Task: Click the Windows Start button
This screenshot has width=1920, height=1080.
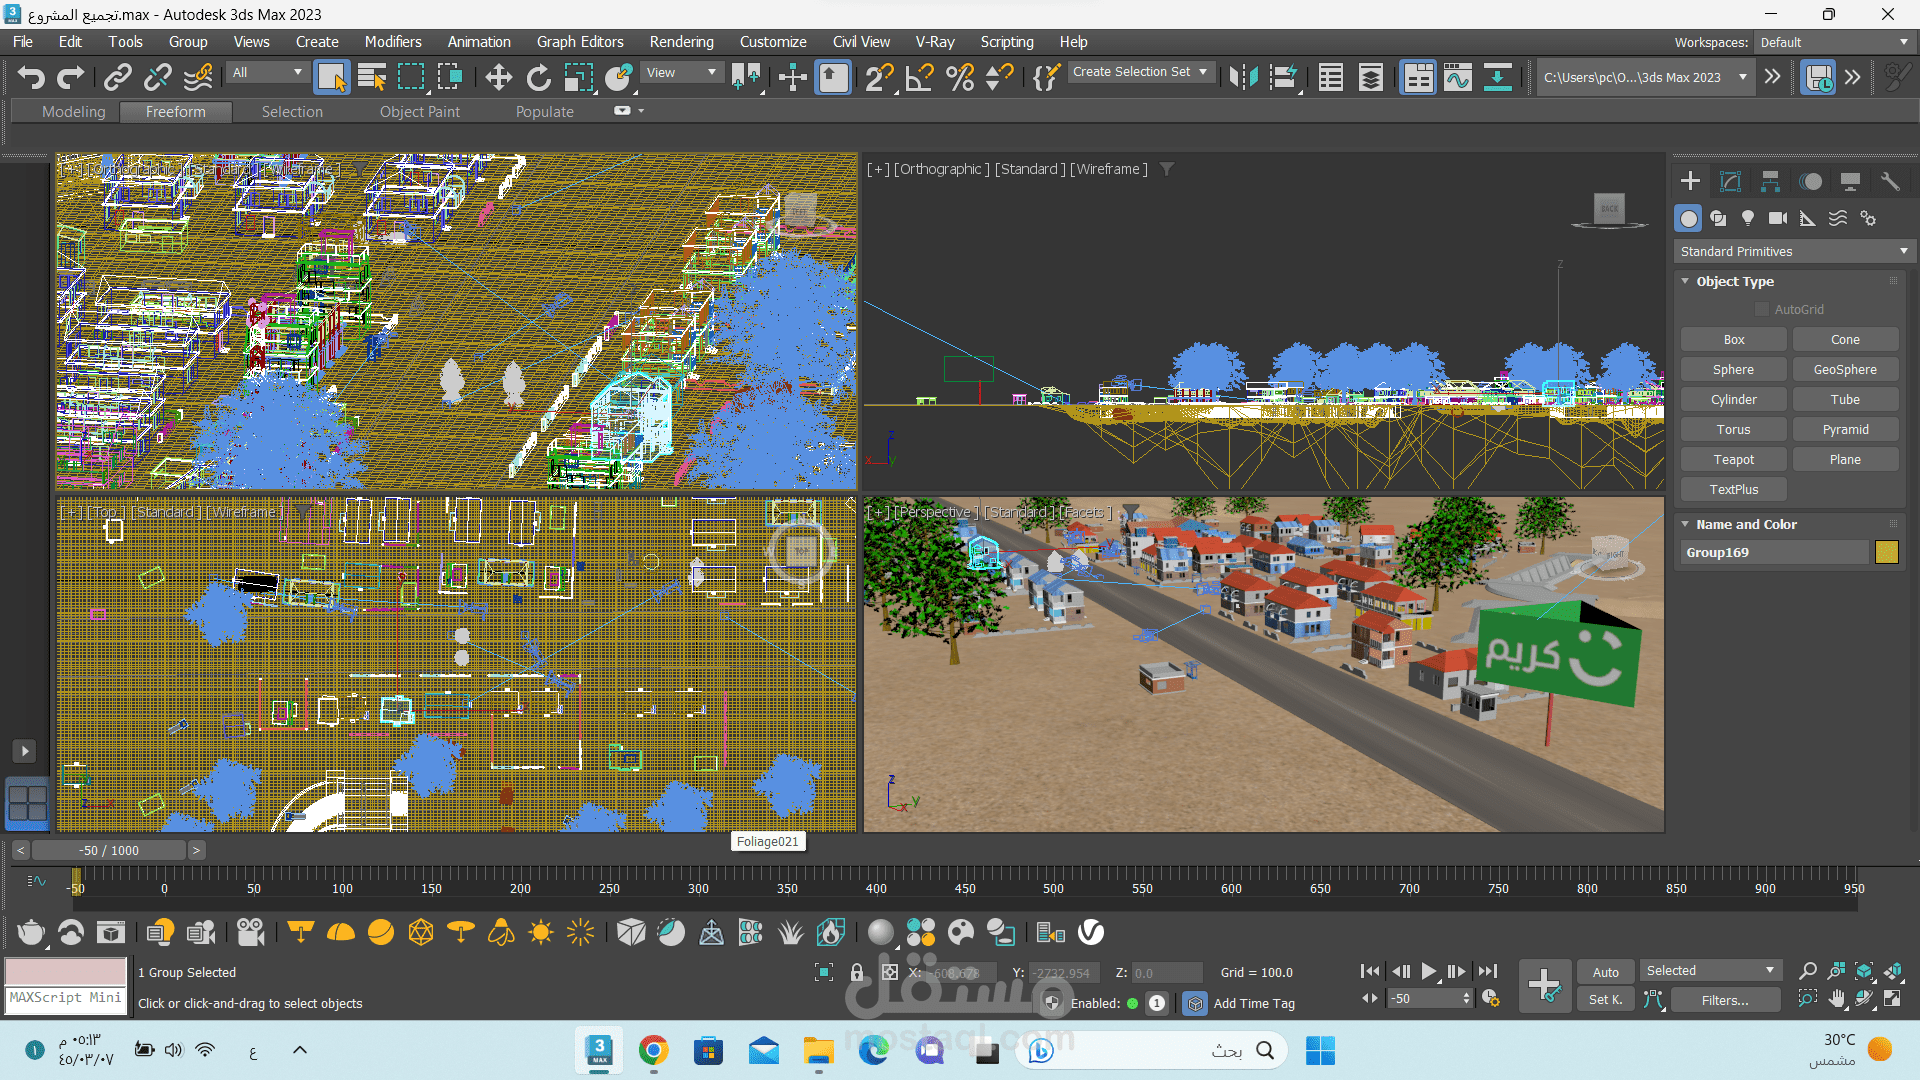Action: coord(1320,1050)
